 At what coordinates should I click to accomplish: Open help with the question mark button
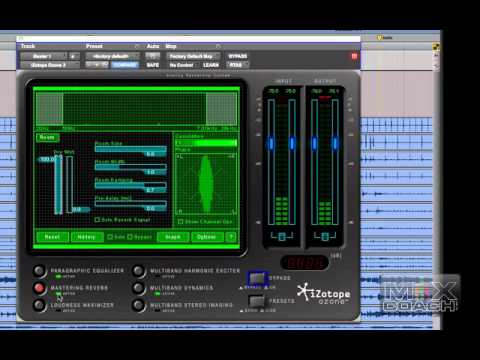click(231, 237)
